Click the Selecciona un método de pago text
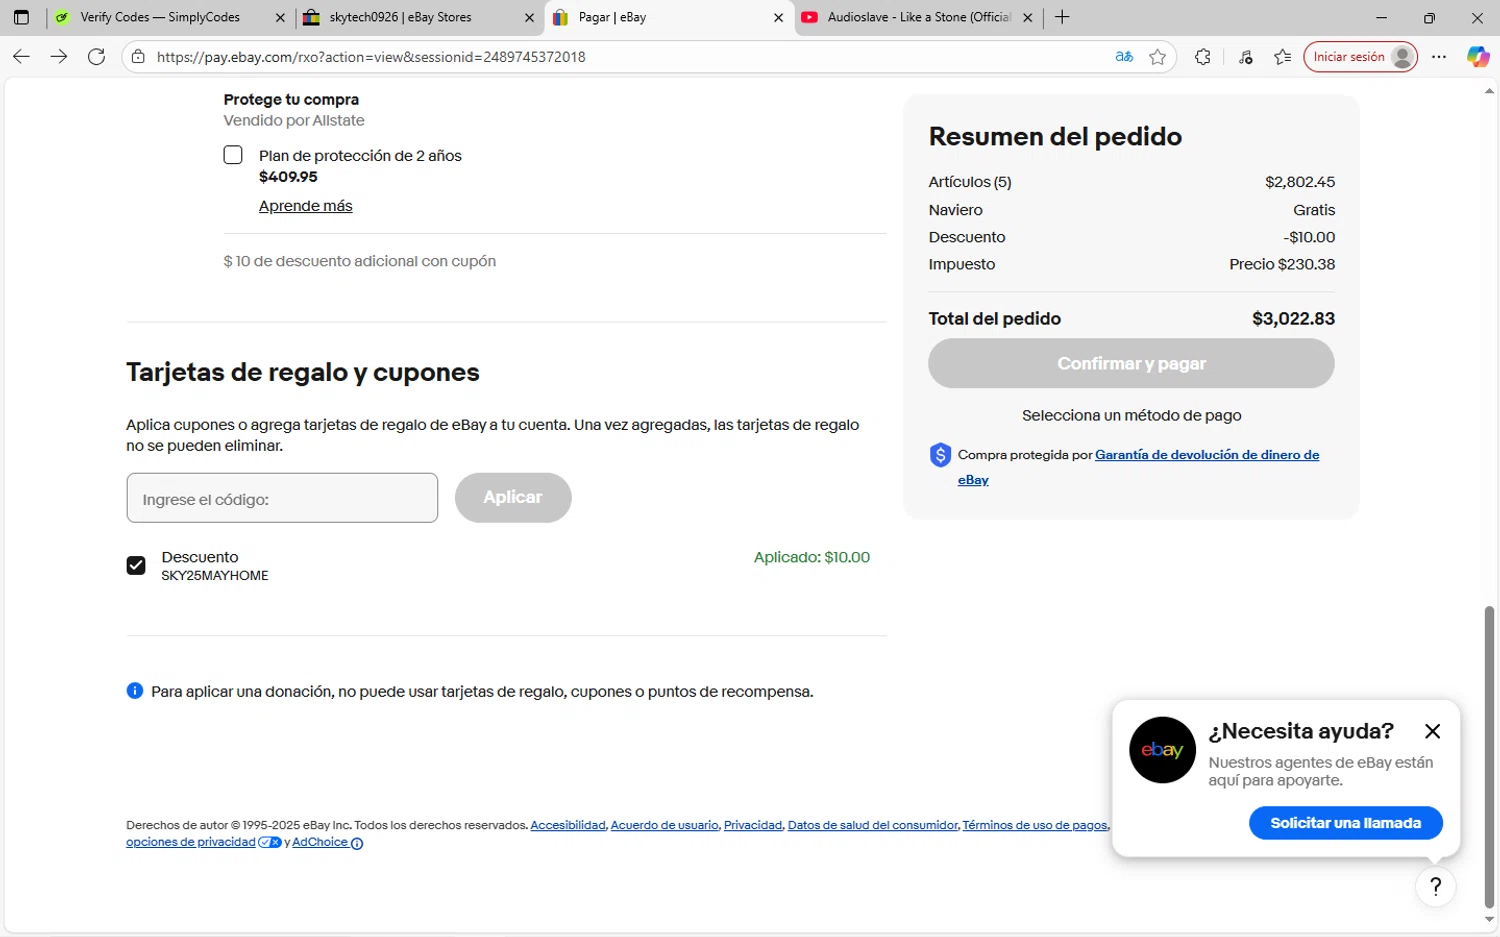1500x937 pixels. pyautogui.click(x=1132, y=415)
